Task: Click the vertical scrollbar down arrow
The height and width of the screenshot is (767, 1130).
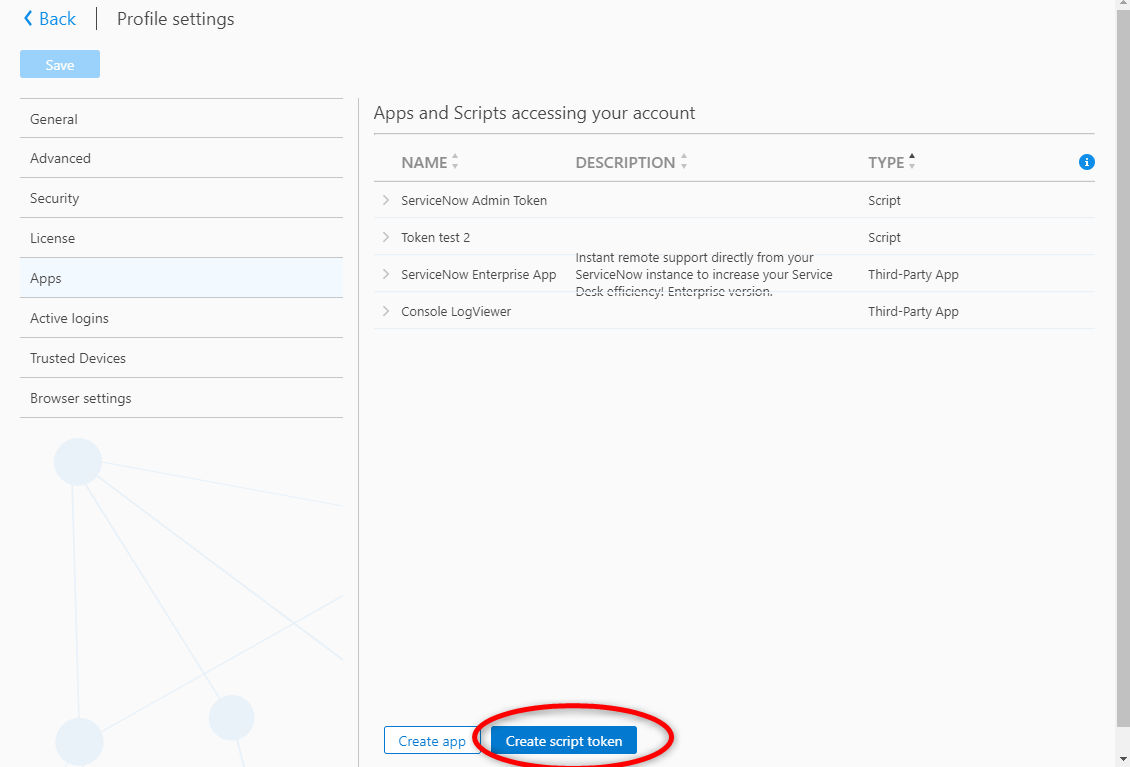Action: (1123, 759)
